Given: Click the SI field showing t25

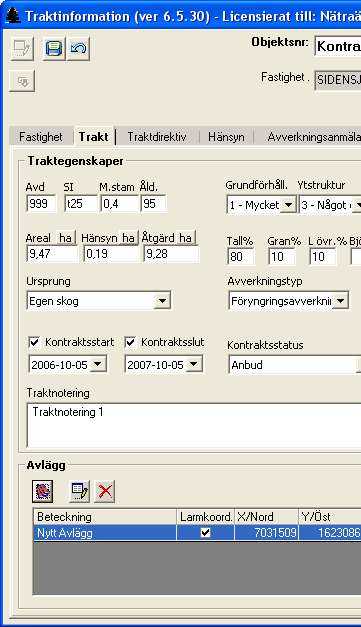Looking at the screenshot, I should (81, 204).
